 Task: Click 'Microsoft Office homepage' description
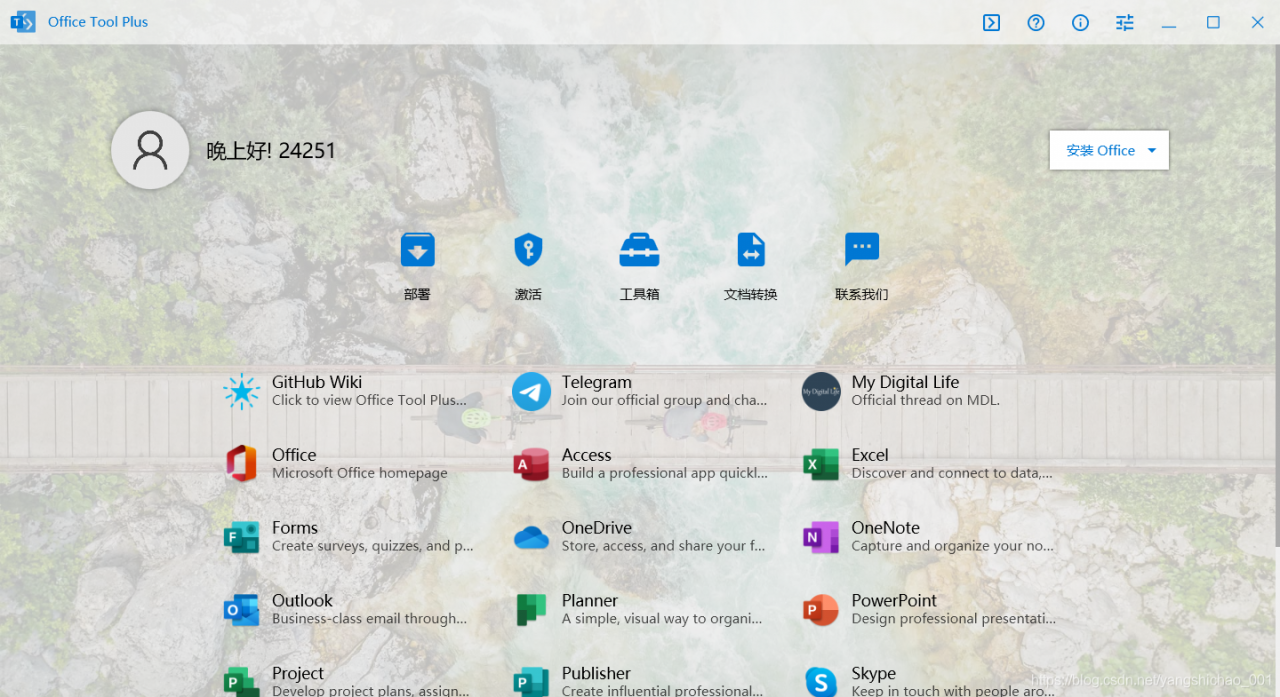(x=360, y=473)
